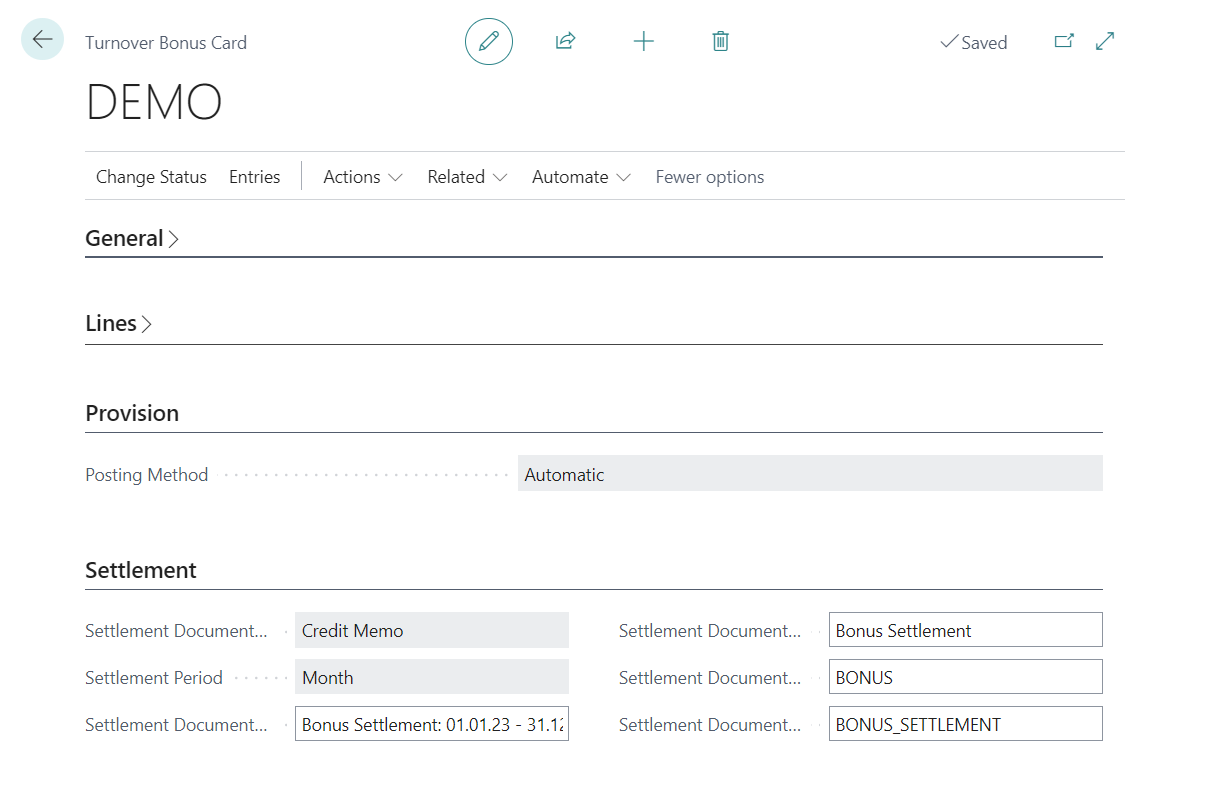
Task: Click Change Status in the action bar
Action: [x=151, y=177]
